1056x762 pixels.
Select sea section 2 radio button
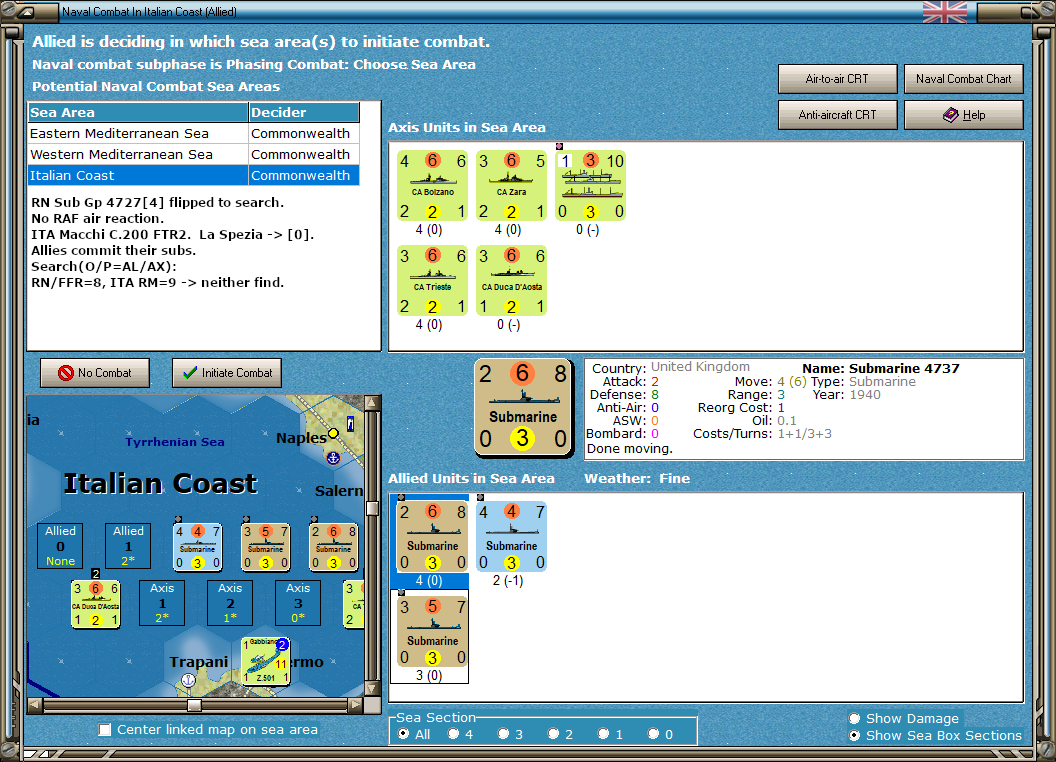(x=553, y=734)
